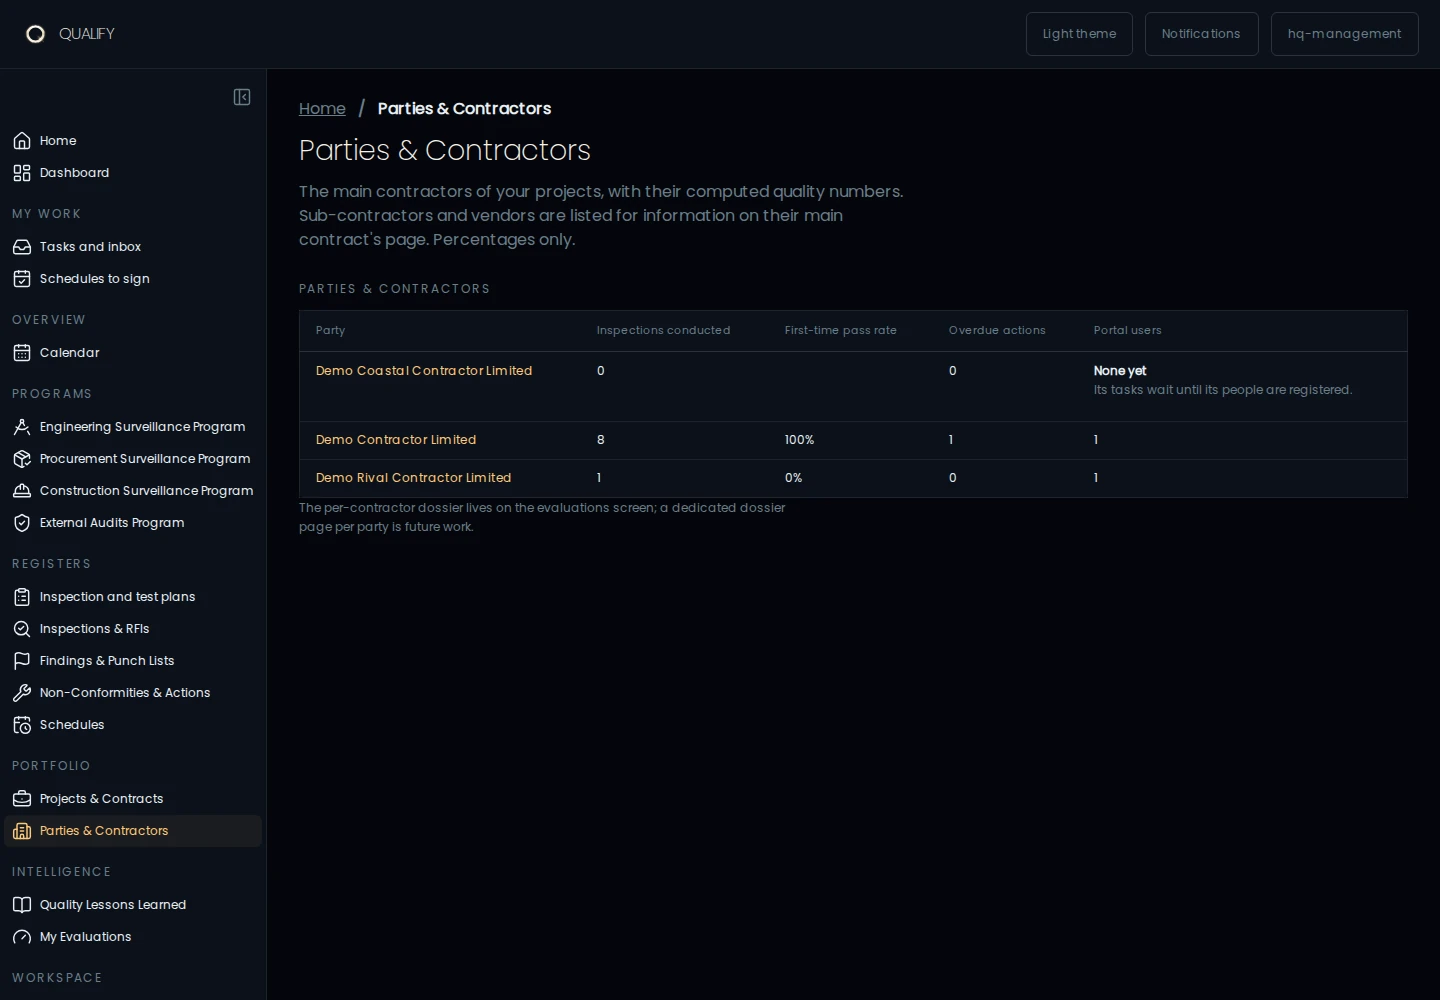Viewport: 1440px width, 1000px height.
Task: Click the Overdue actions column header
Action: (997, 331)
